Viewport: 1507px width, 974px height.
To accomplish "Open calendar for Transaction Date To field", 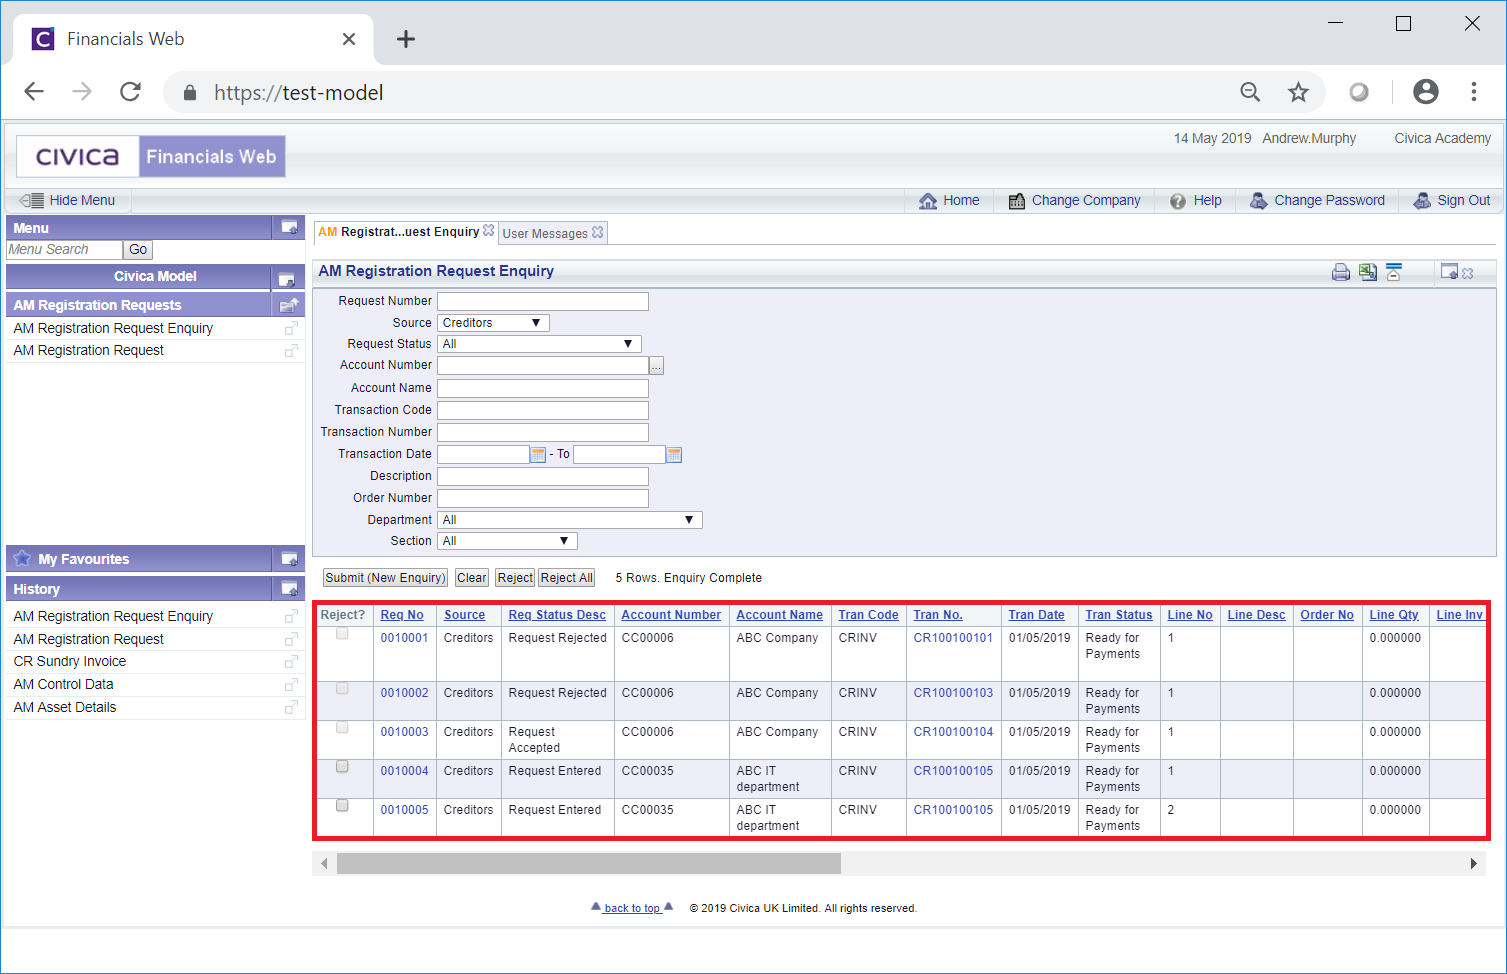I will click(x=674, y=455).
